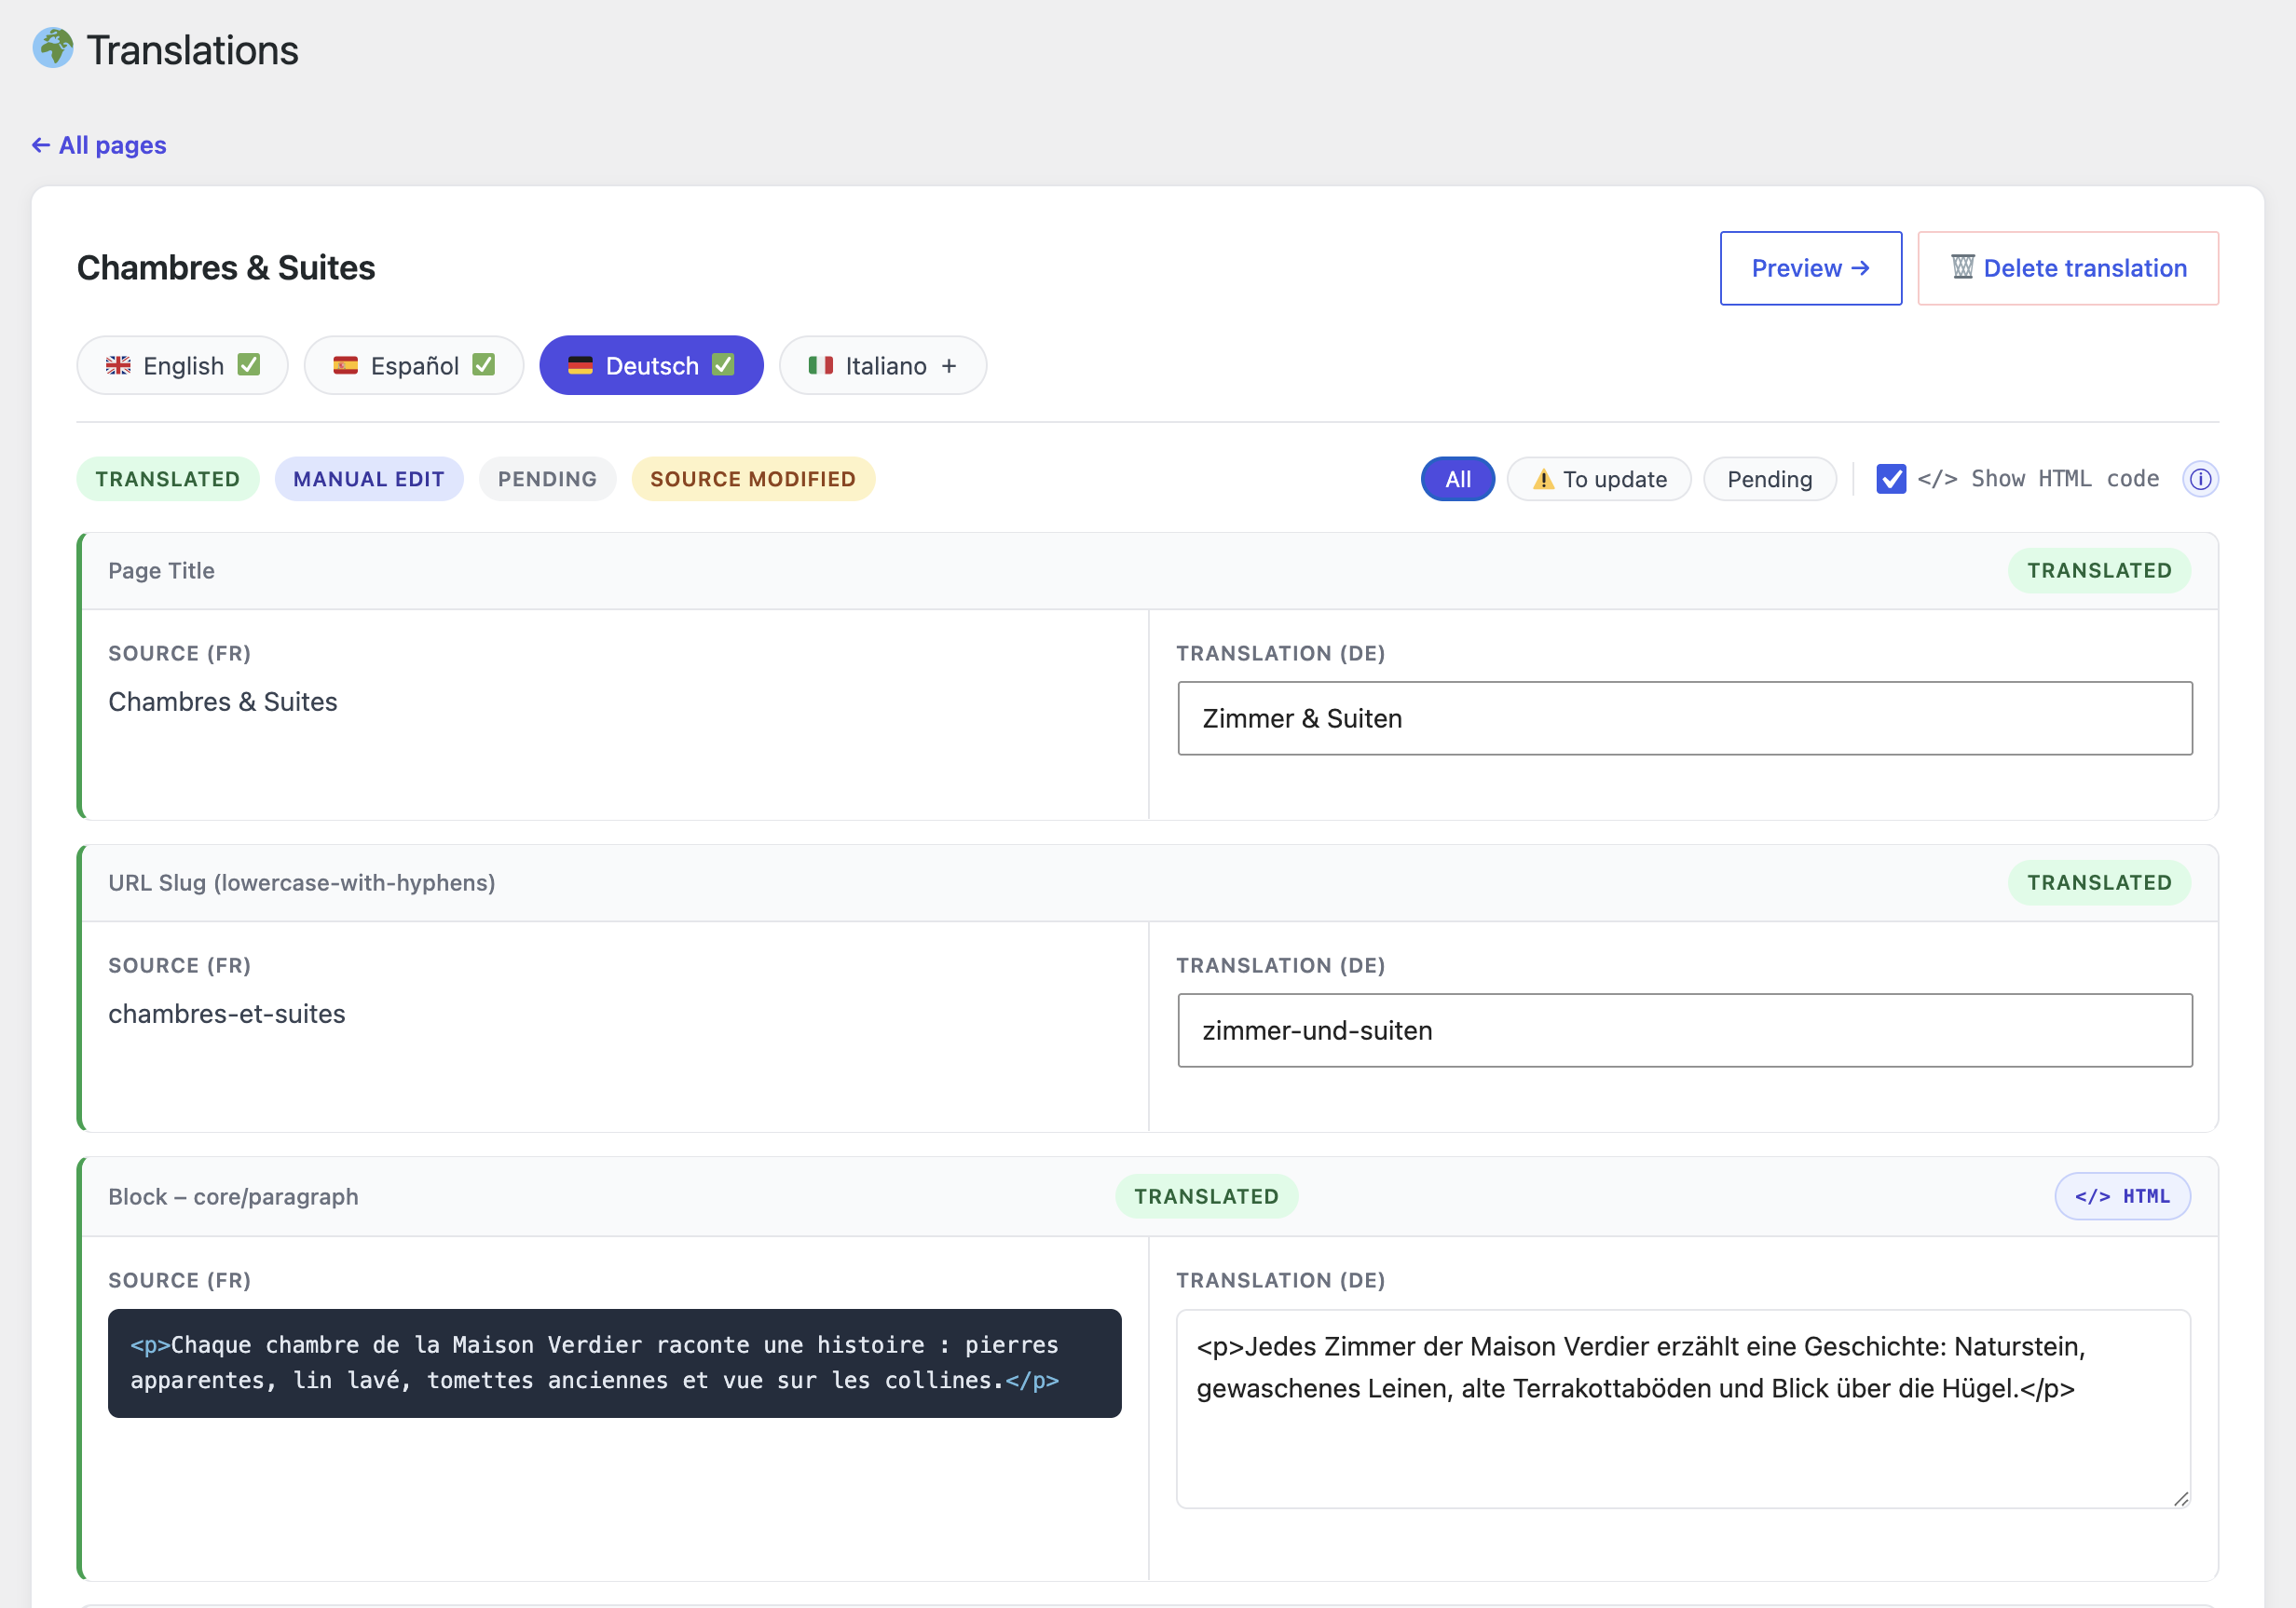Click the textarea resize handle

tap(2181, 1498)
